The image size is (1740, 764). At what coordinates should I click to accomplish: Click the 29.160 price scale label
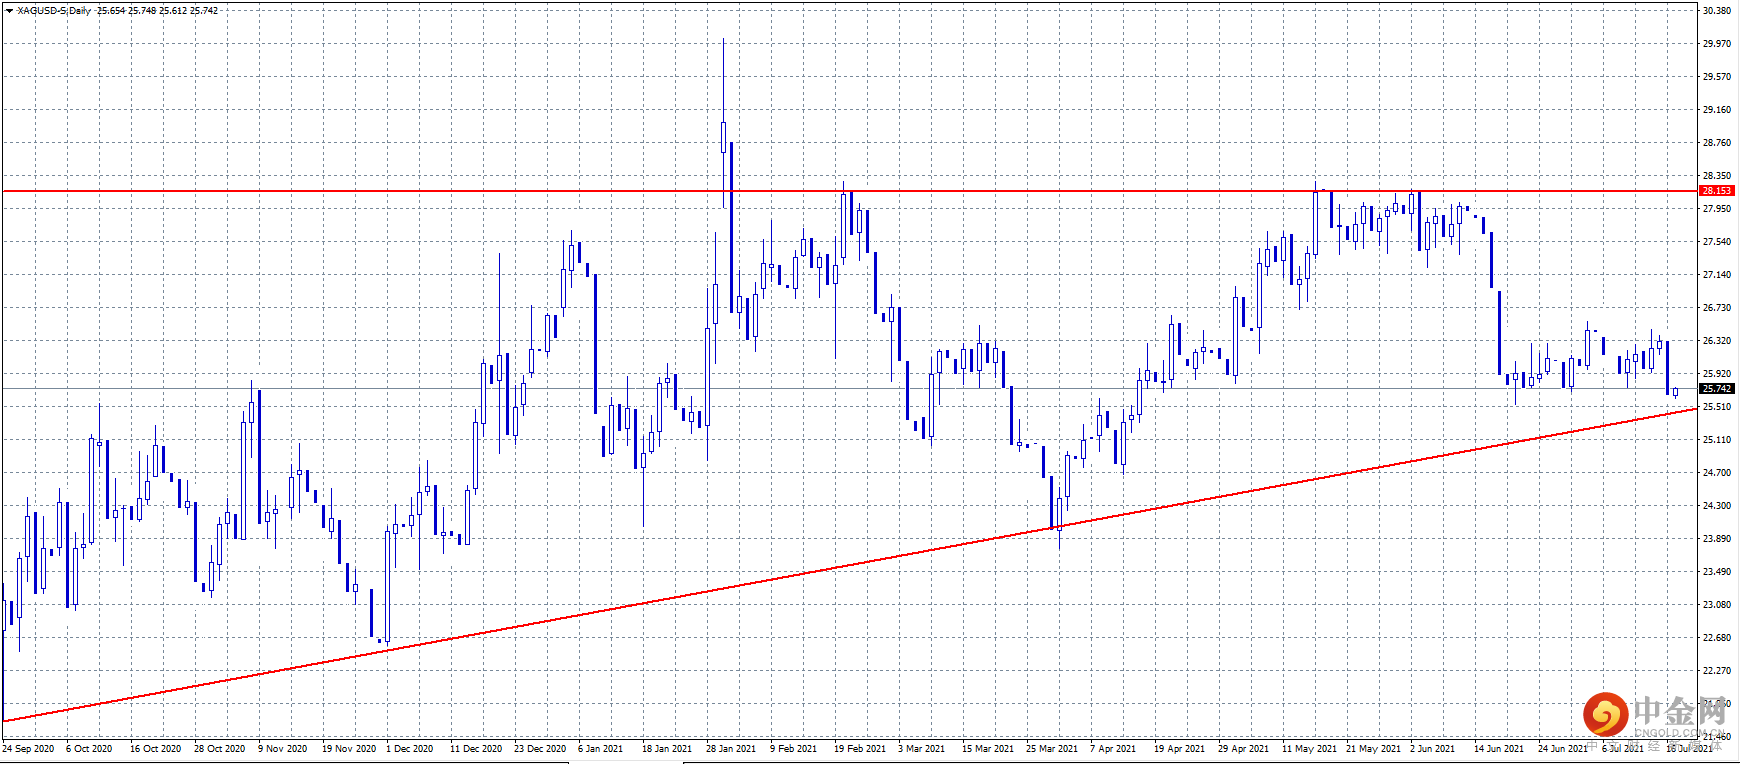coord(1717,110)
